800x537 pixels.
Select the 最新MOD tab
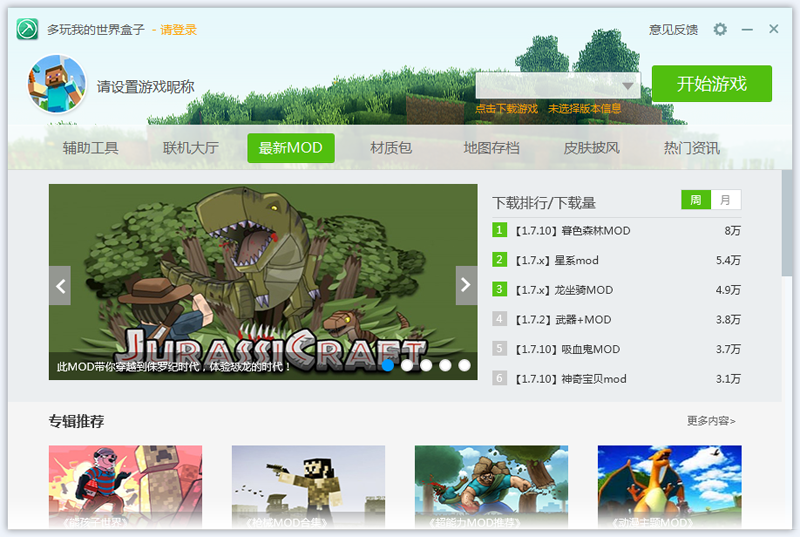[x=291, y=148]
